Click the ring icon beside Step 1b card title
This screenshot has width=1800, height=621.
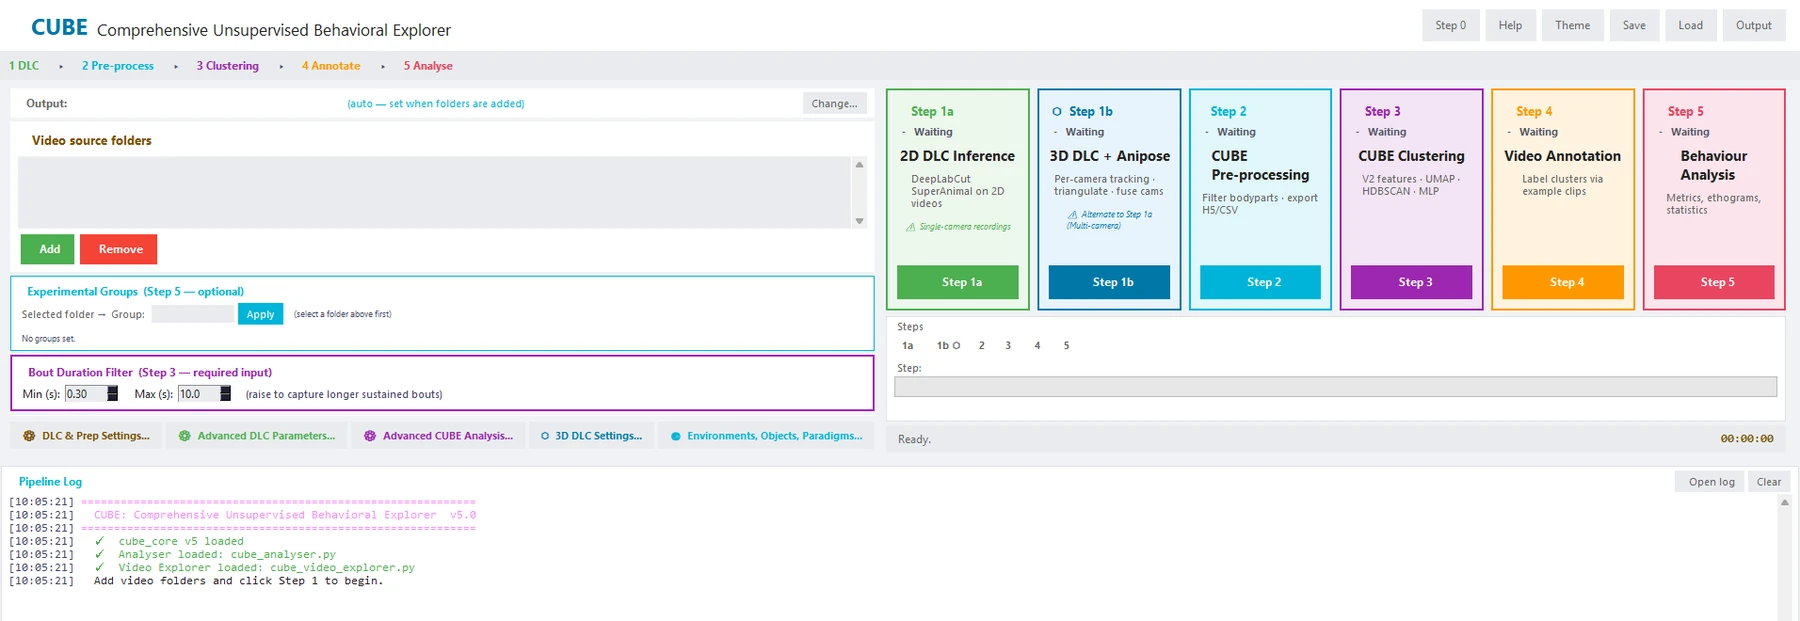pyautogui.click(x=1057, y=111)
